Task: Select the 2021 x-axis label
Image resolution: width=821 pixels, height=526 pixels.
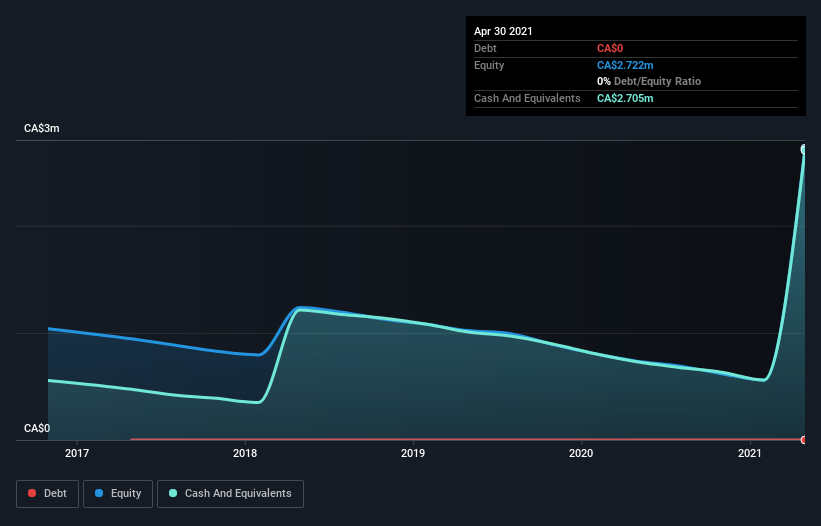Action: [749, 453]
